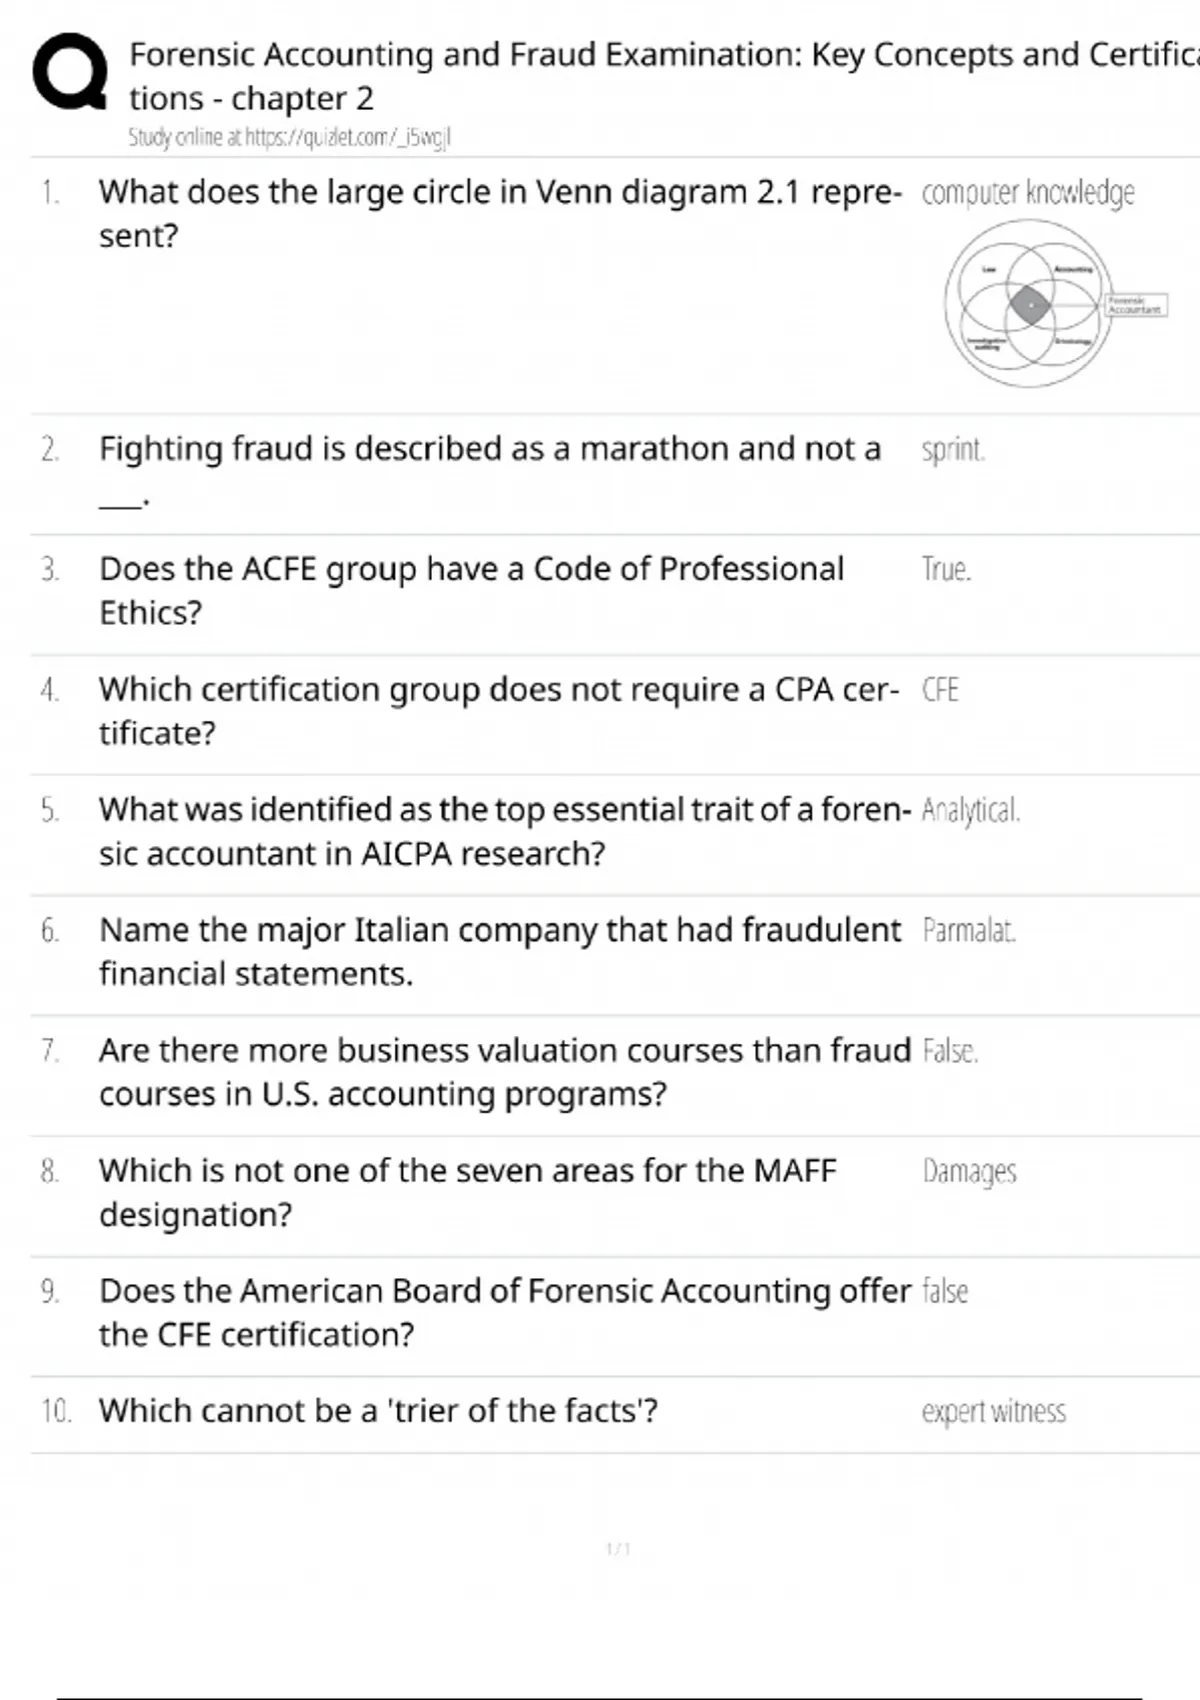Viewport: 1200px width, 1700px height.
Task: Click the "Damages" answer
Action: point(969,1171)
